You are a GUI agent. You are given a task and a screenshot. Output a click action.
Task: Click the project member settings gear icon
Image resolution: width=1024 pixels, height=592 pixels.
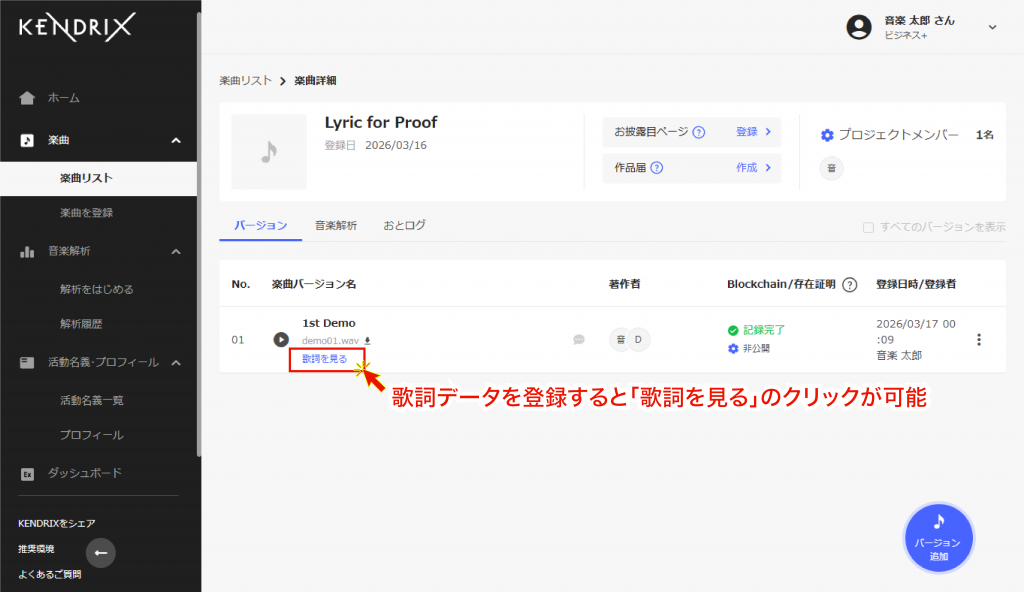coord(827,135)
